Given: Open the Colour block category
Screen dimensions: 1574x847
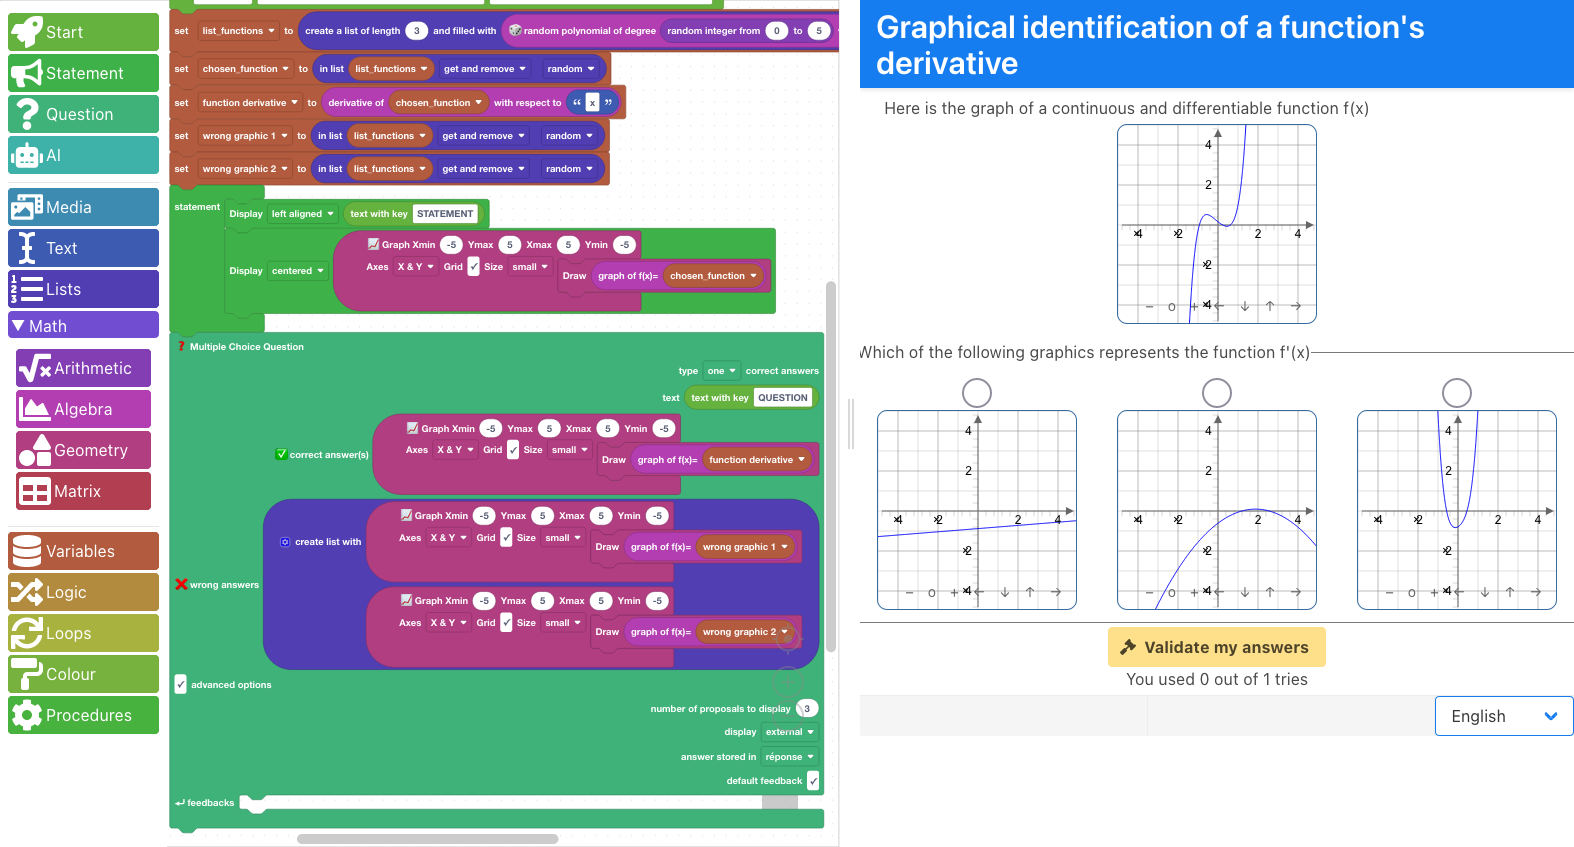Looking at the screenshot, I should tap(84, 674).
